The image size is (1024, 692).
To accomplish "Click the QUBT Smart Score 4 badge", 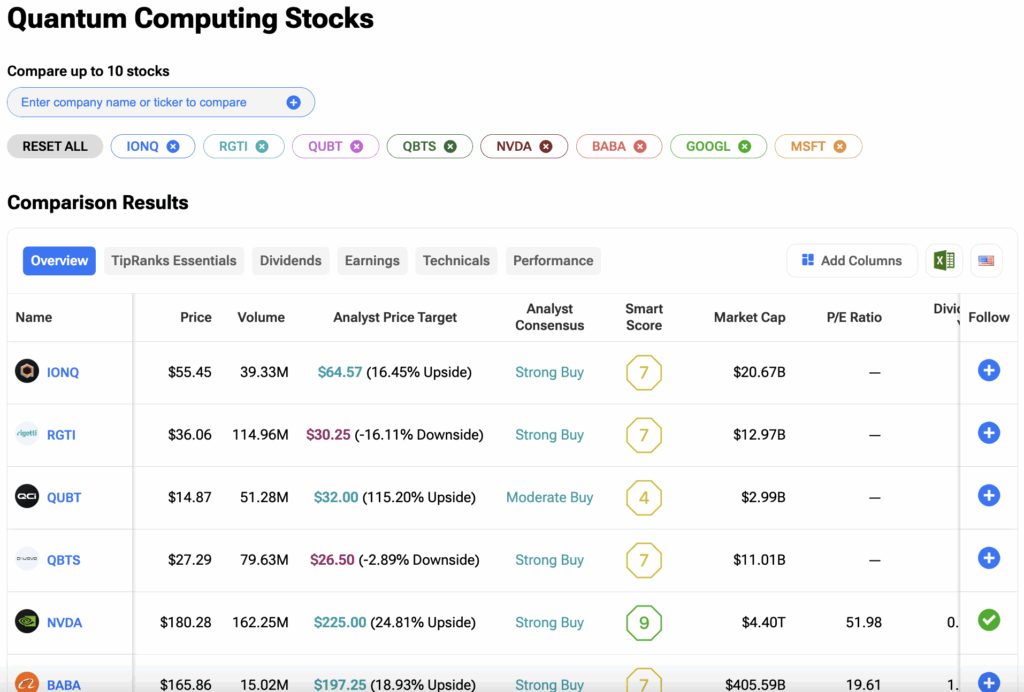I will tap(644, 497).
